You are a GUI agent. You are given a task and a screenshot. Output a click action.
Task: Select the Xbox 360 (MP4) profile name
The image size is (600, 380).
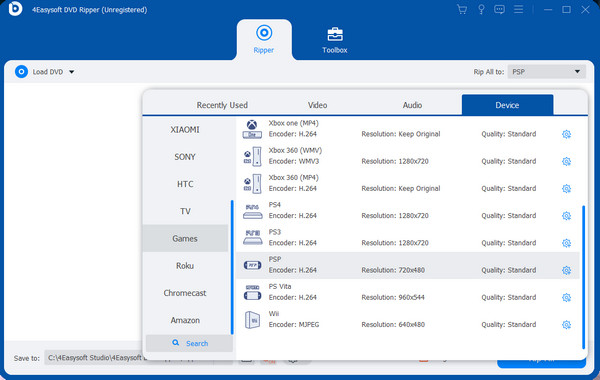(293, 178)
